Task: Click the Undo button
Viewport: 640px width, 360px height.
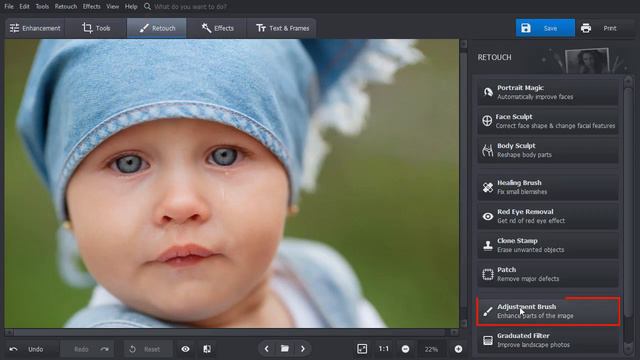Action: click(x=27, y=349)
